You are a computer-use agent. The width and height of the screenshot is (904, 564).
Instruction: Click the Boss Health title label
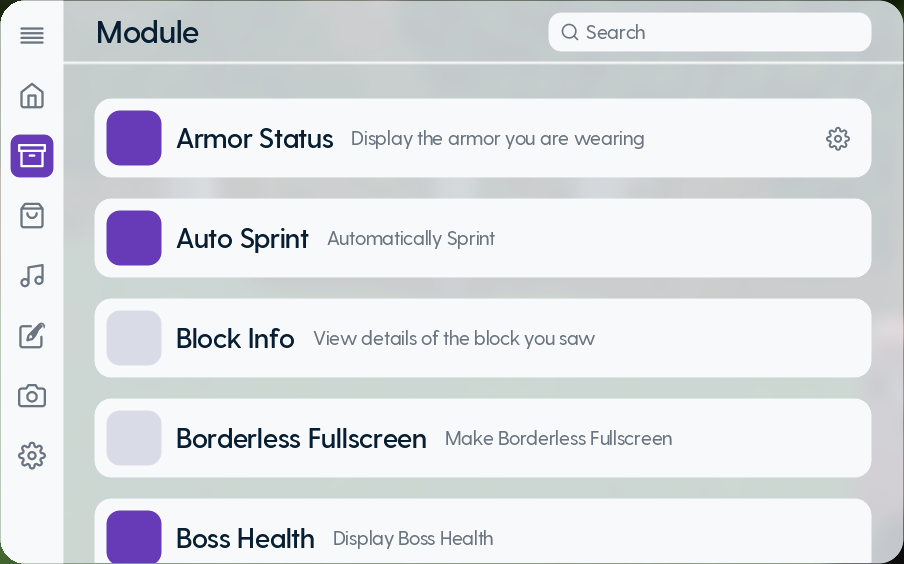coord(245,539)
